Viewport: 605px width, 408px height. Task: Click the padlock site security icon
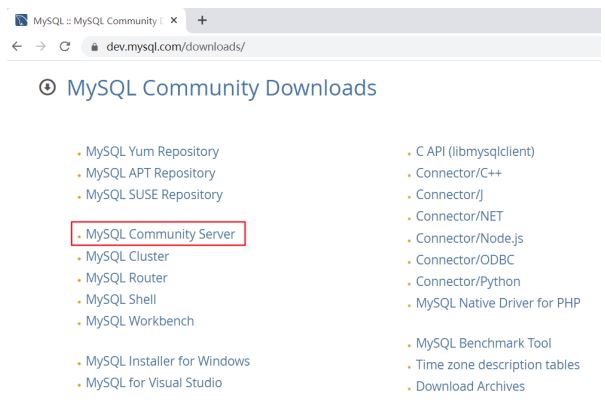point(85,41)
